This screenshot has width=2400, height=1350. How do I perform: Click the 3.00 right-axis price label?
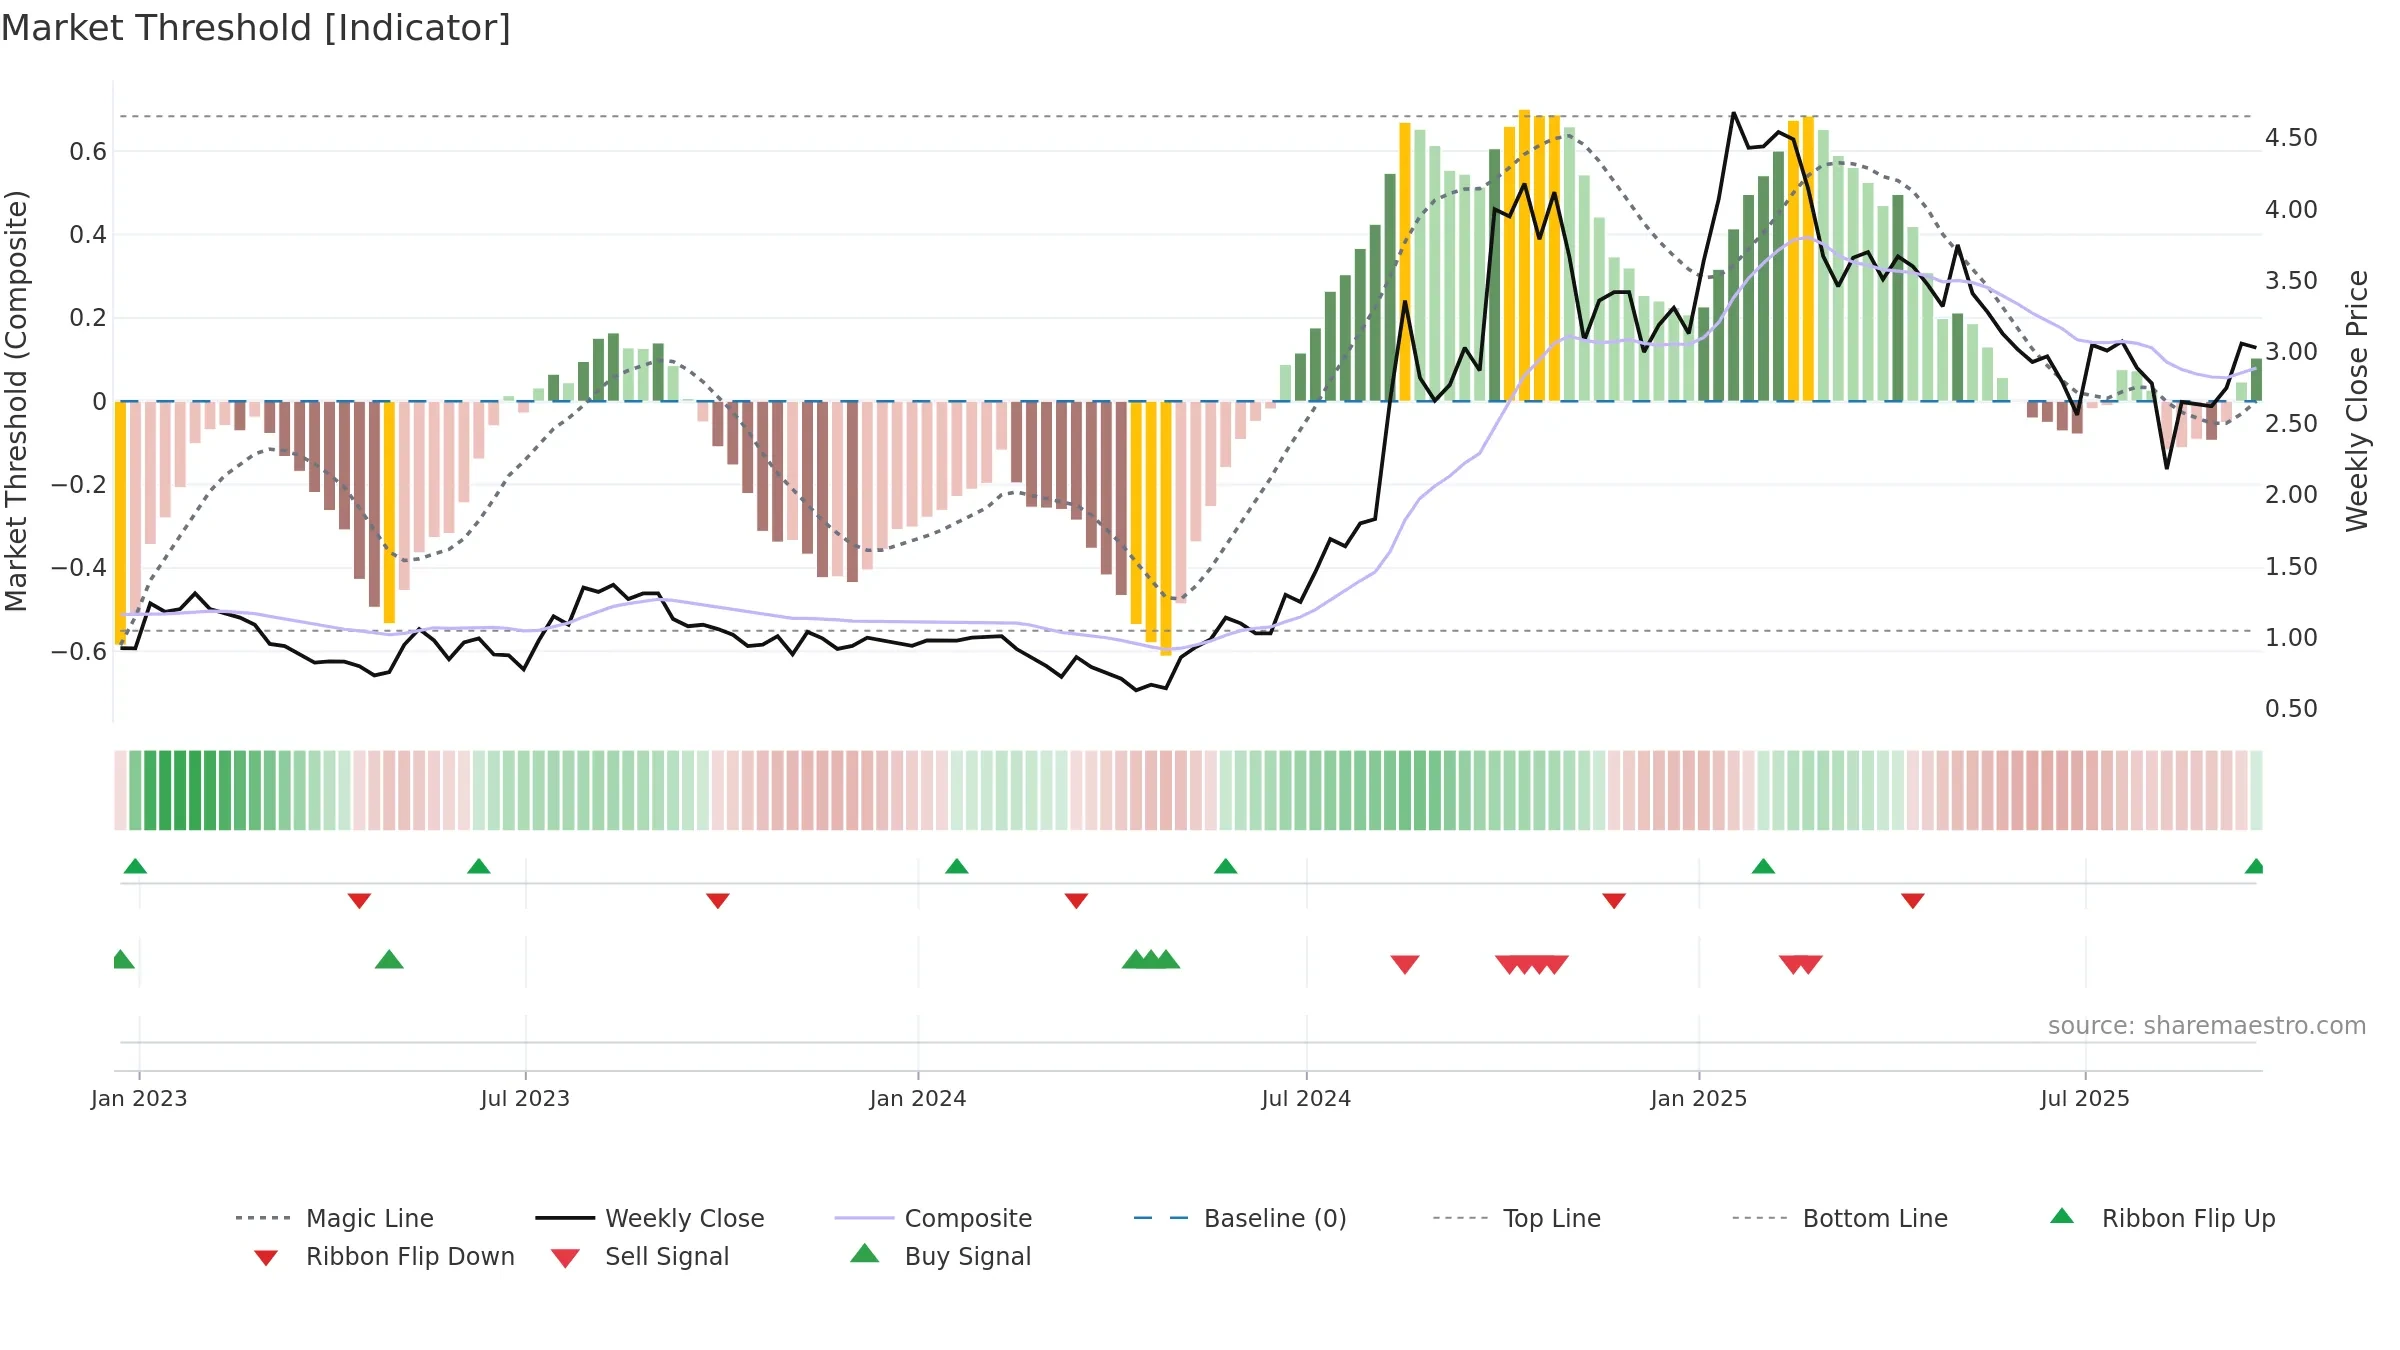pos(2291,352)
